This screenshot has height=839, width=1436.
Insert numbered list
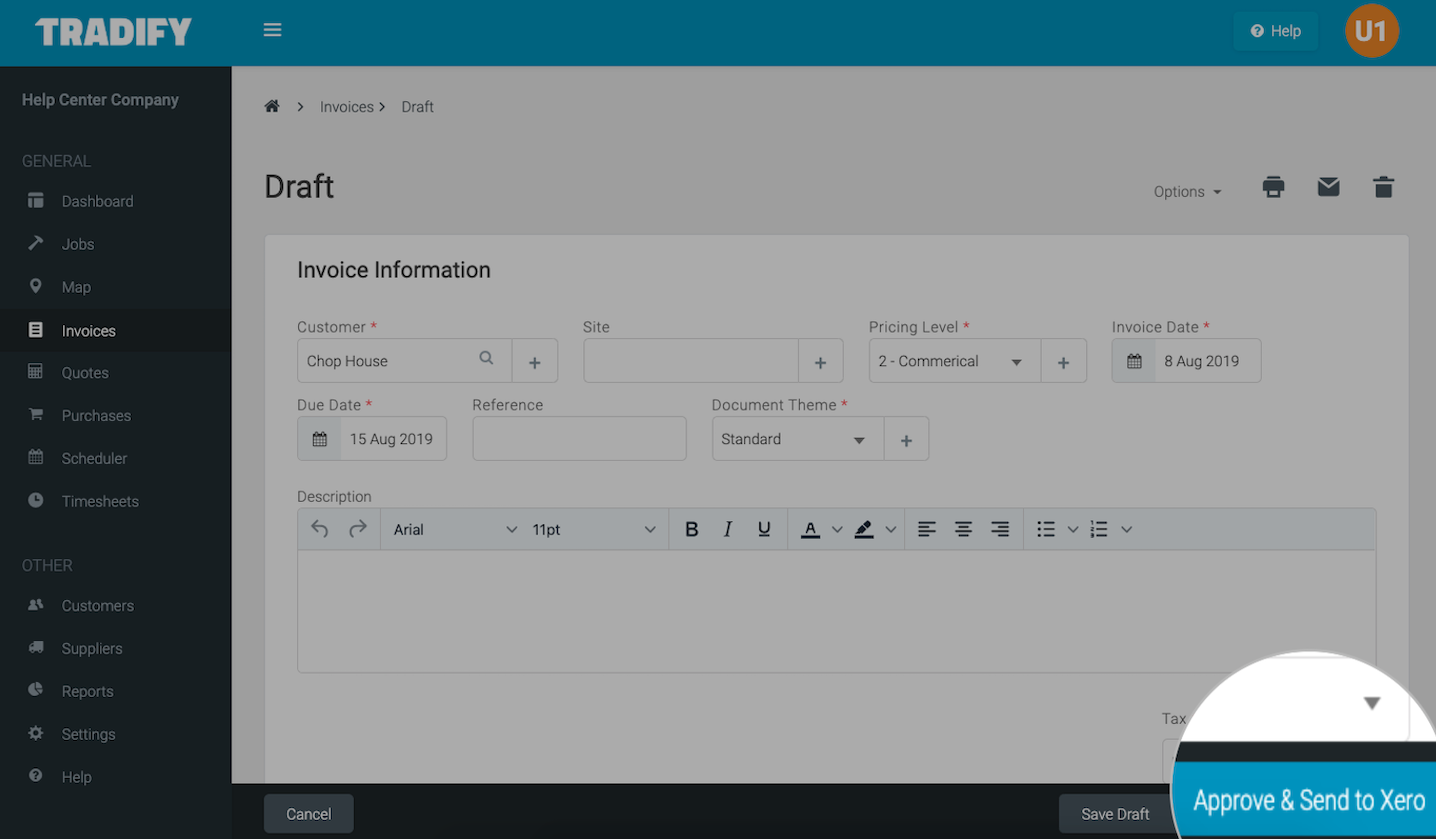(x=1099, y=529)
